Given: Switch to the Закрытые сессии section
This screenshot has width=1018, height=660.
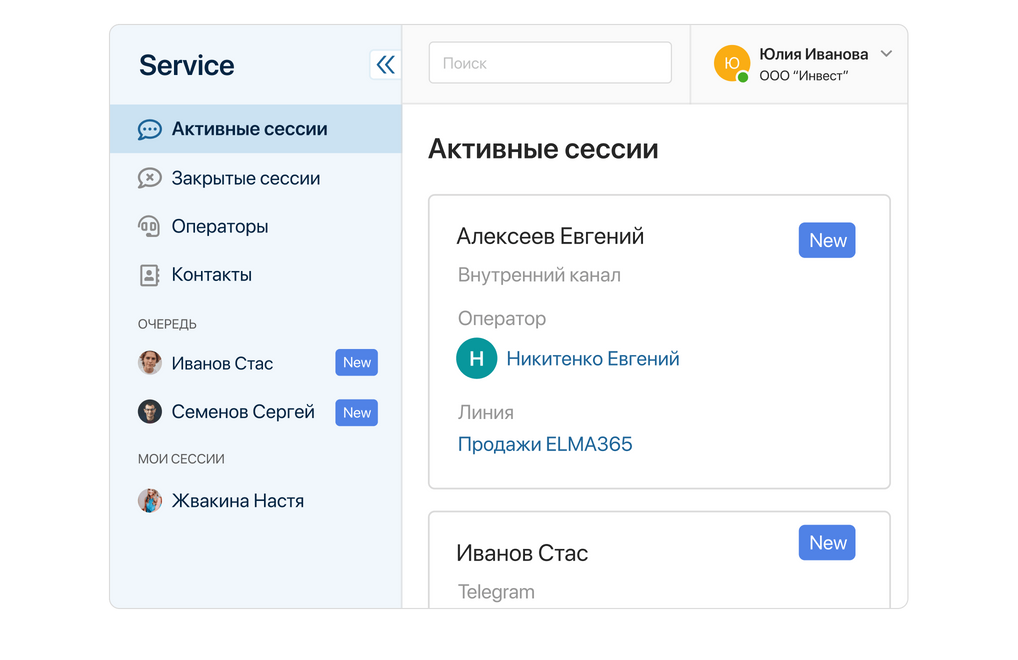Looking at the screenshot, I should (x=245, y=177).
